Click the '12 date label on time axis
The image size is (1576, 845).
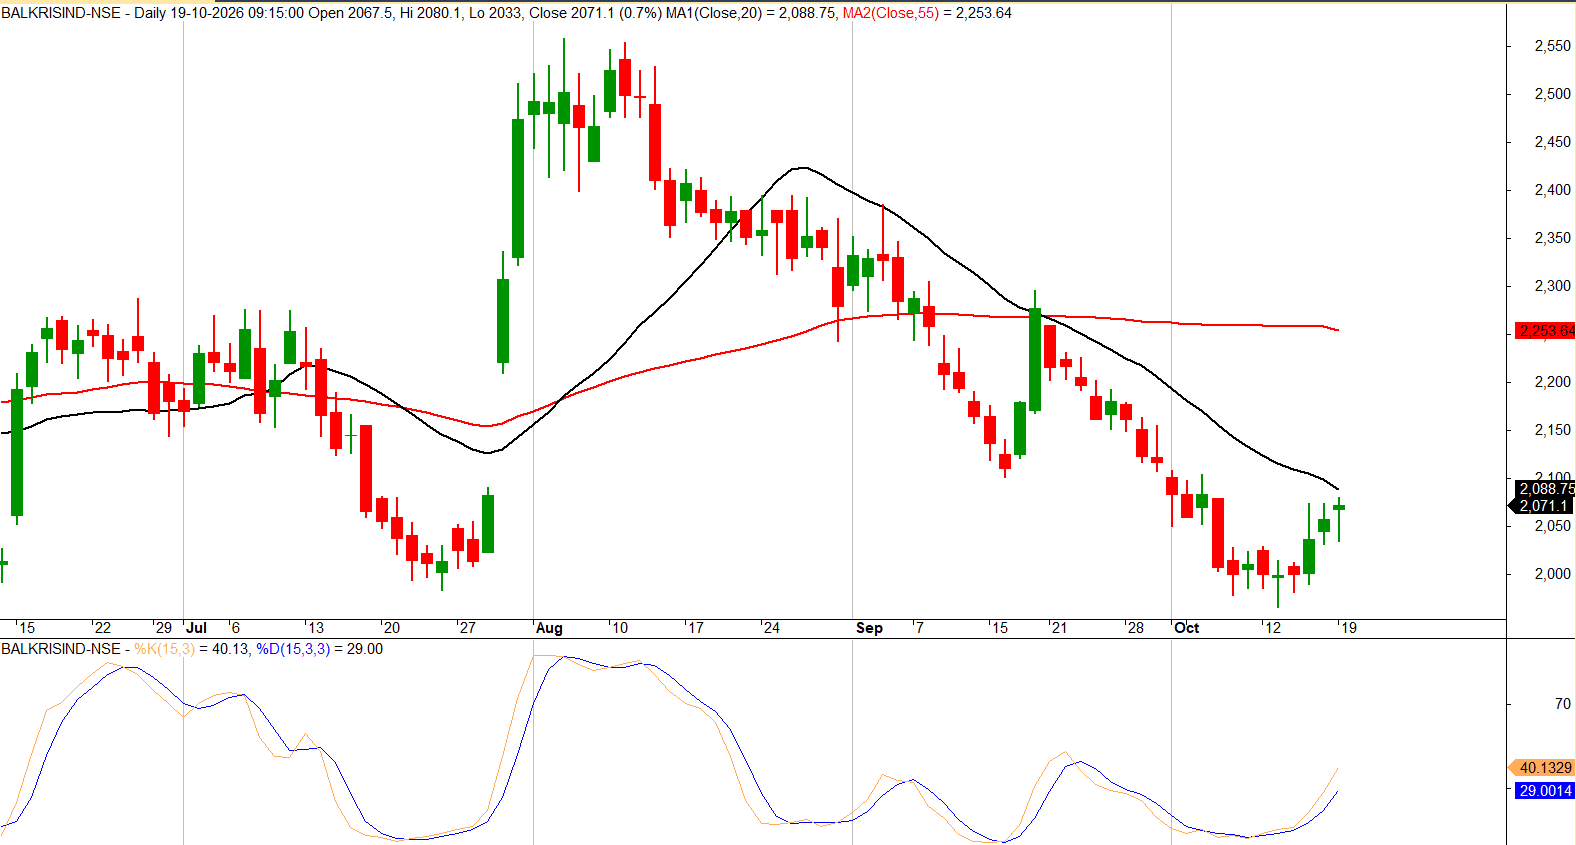point(1272,628)
